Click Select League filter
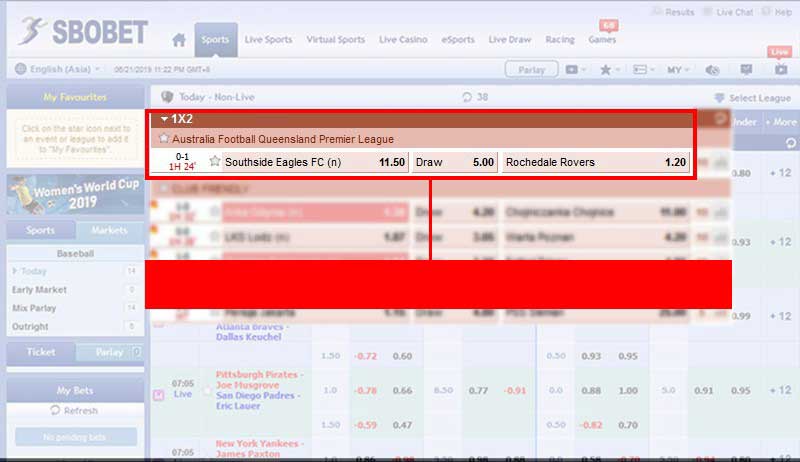The height and width of the screenshot is (462, 800). click(x=753, y=97)
